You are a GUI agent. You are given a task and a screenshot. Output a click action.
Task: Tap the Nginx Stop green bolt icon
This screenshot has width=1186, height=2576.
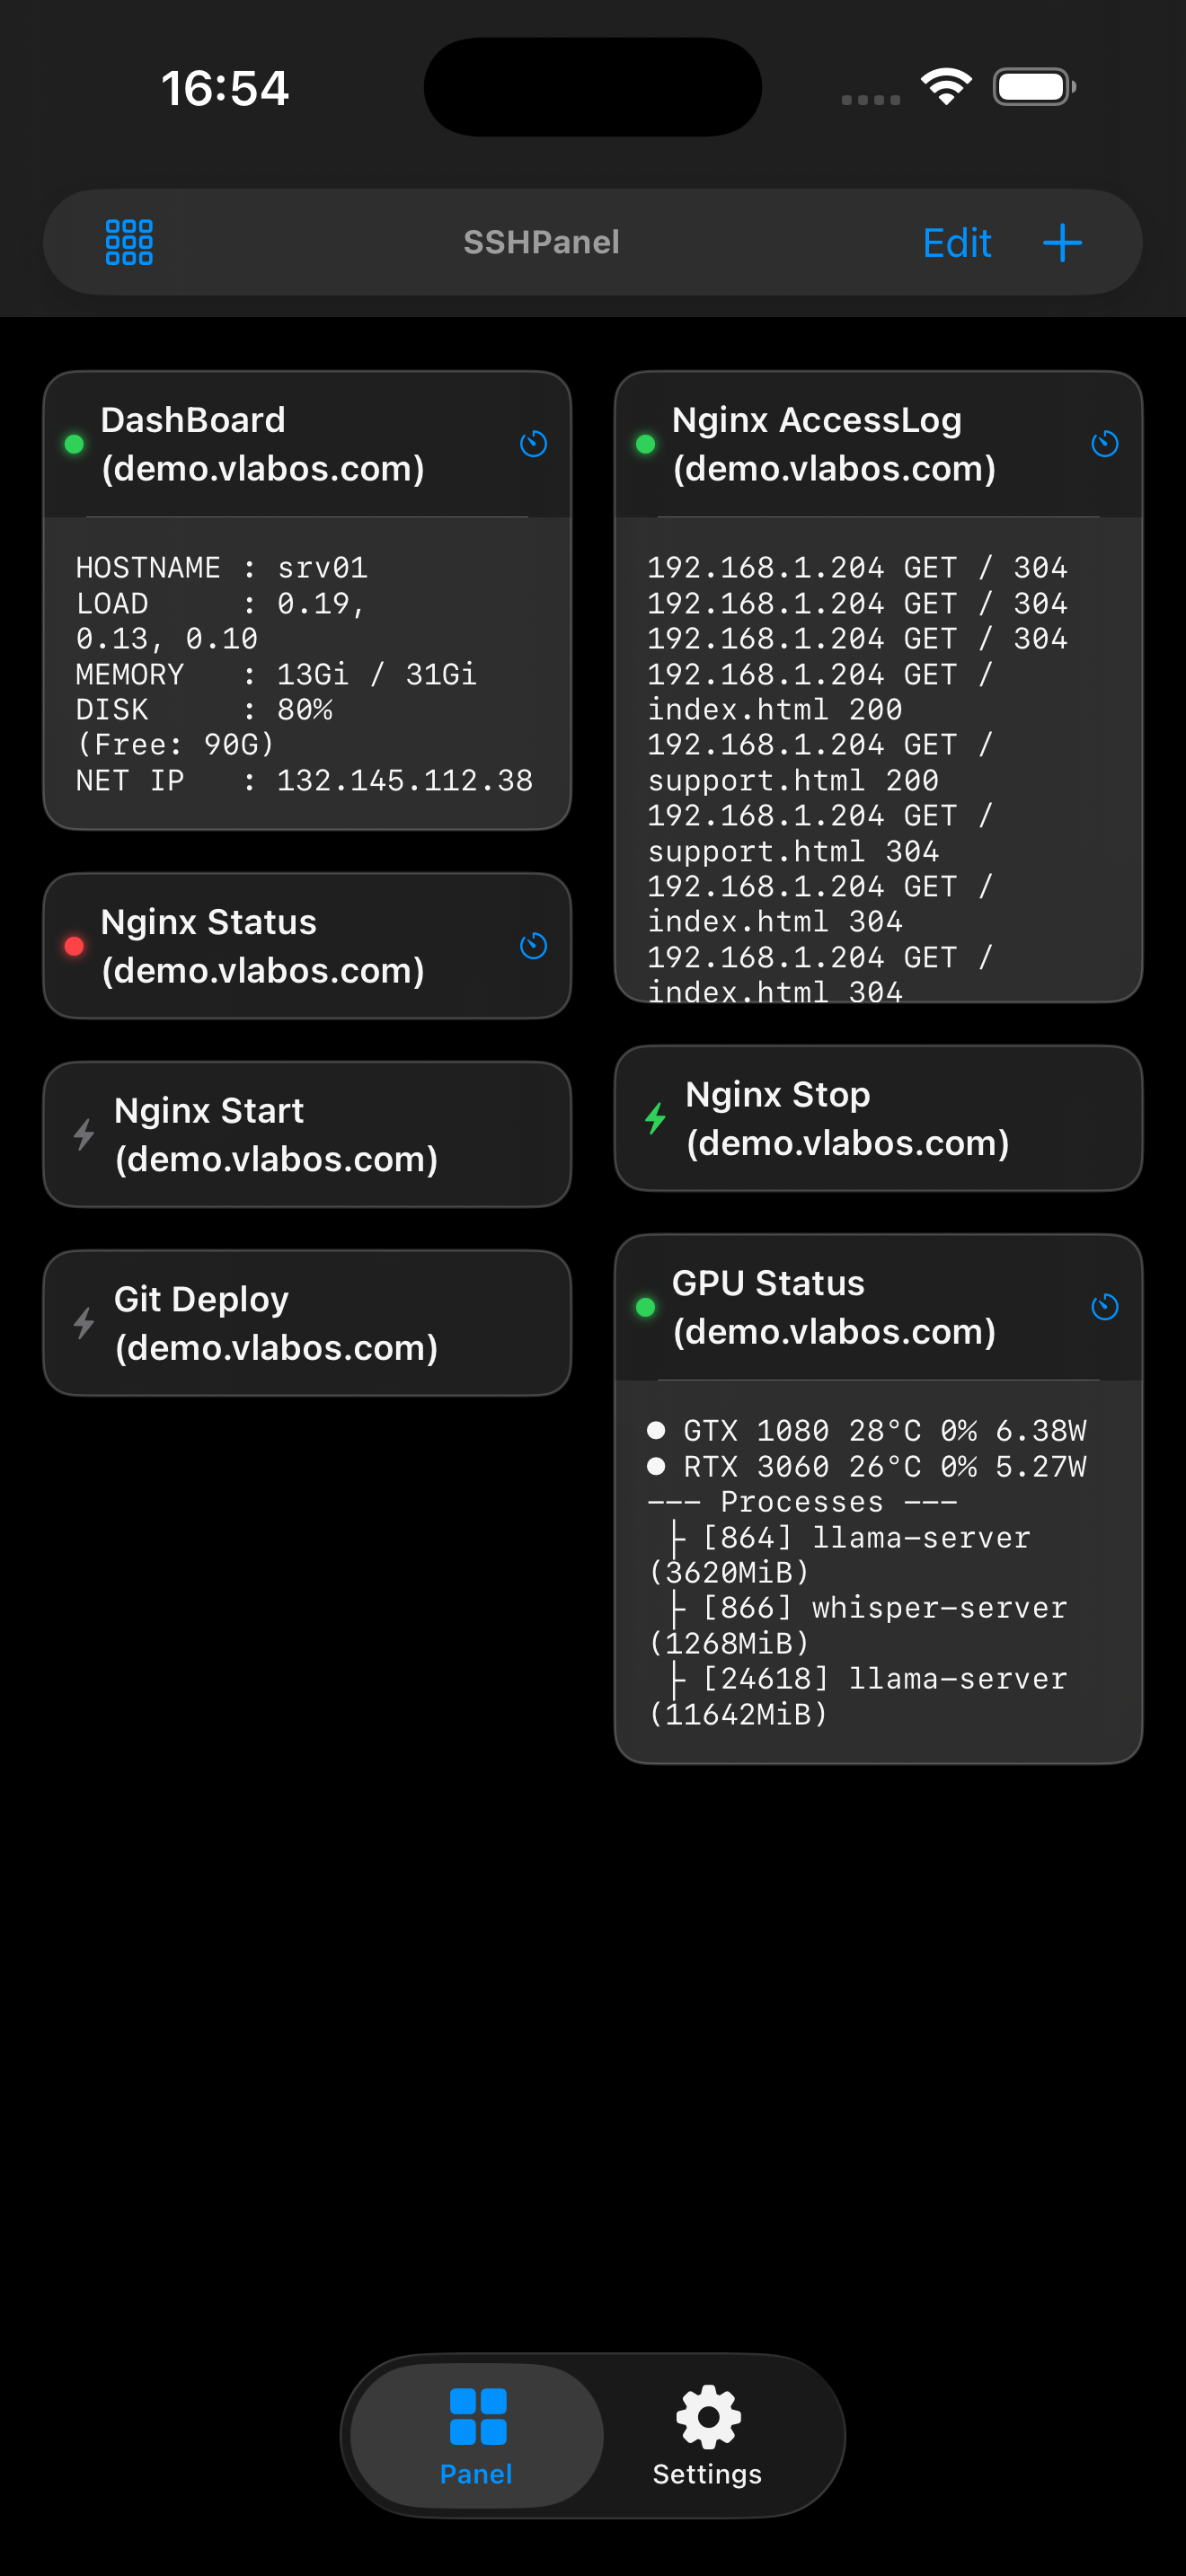click(655, 1118)
